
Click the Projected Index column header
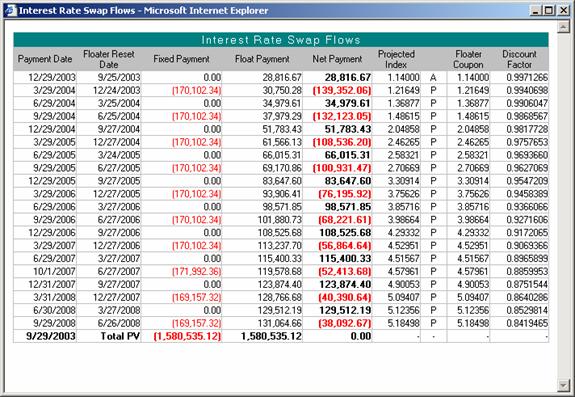click(x=396, y=59)
